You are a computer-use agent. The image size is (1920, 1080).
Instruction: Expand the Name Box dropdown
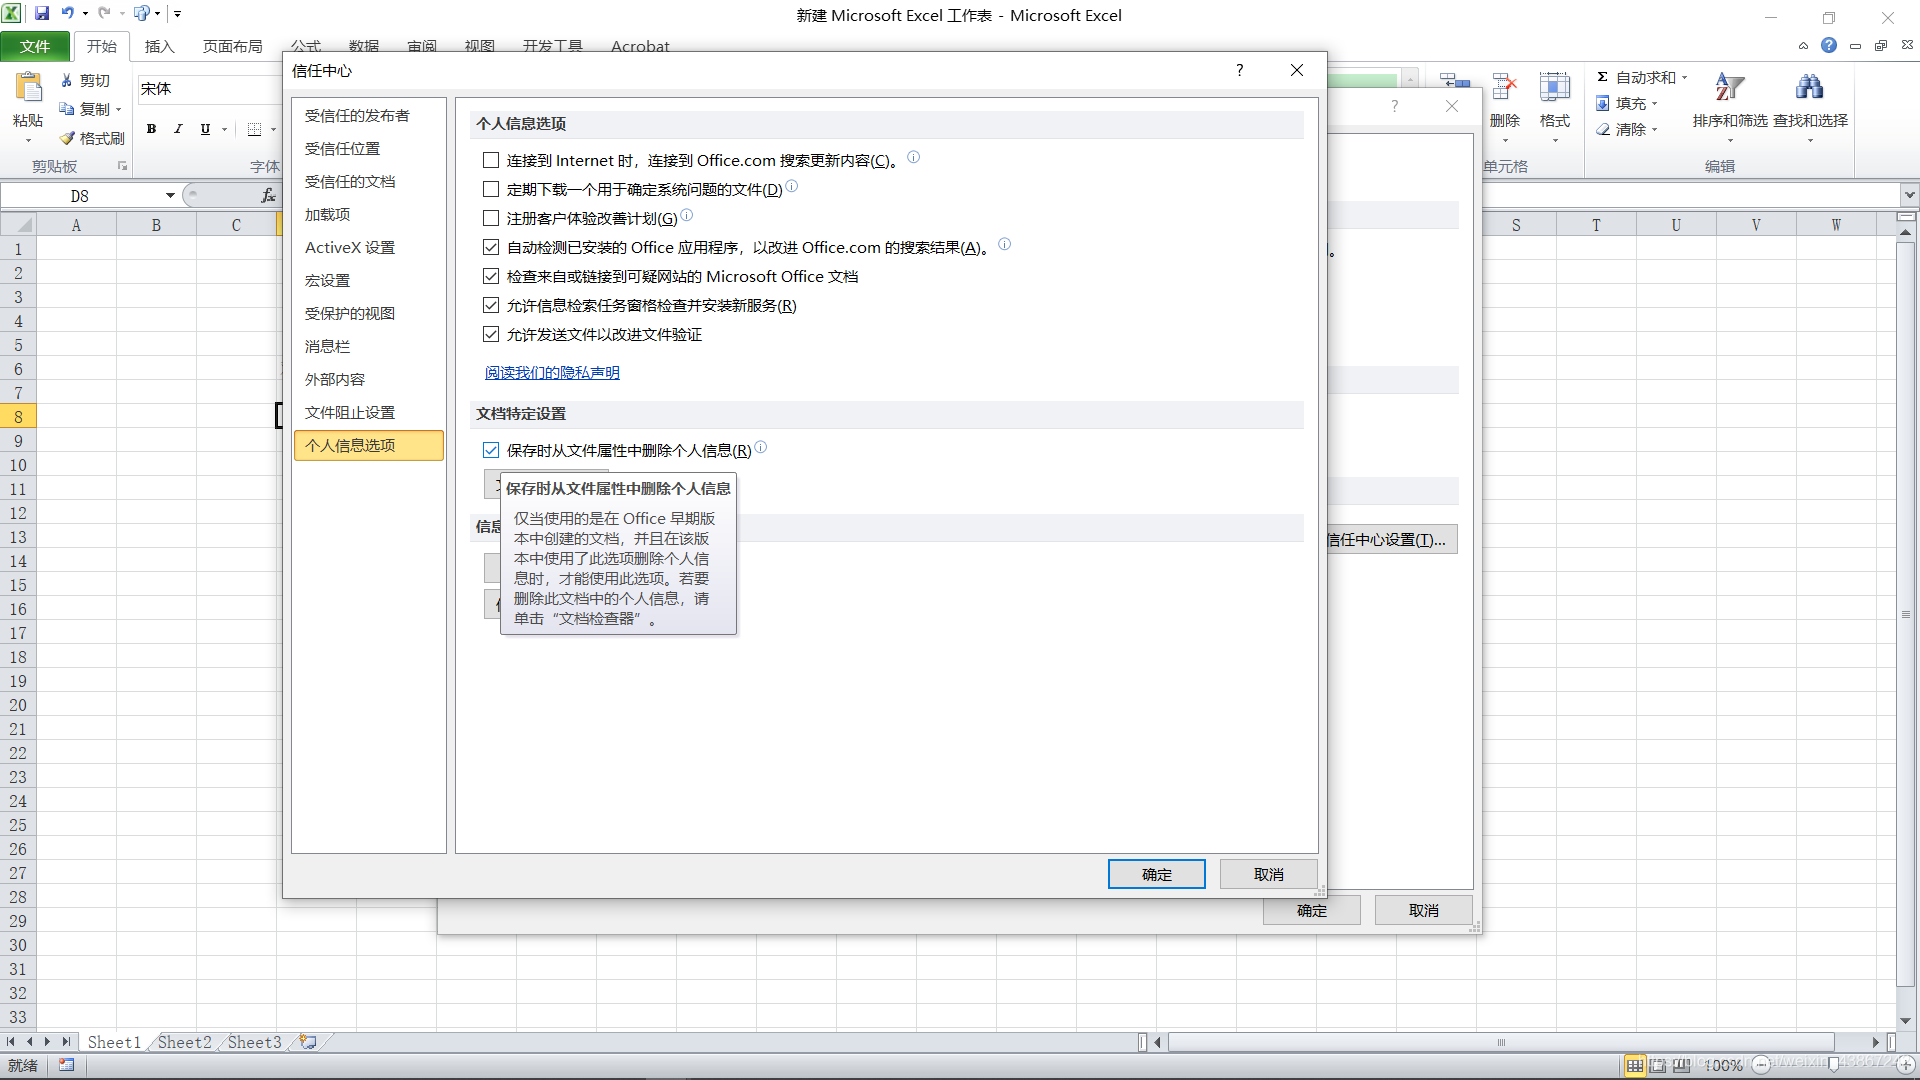[x=170, y=195]
